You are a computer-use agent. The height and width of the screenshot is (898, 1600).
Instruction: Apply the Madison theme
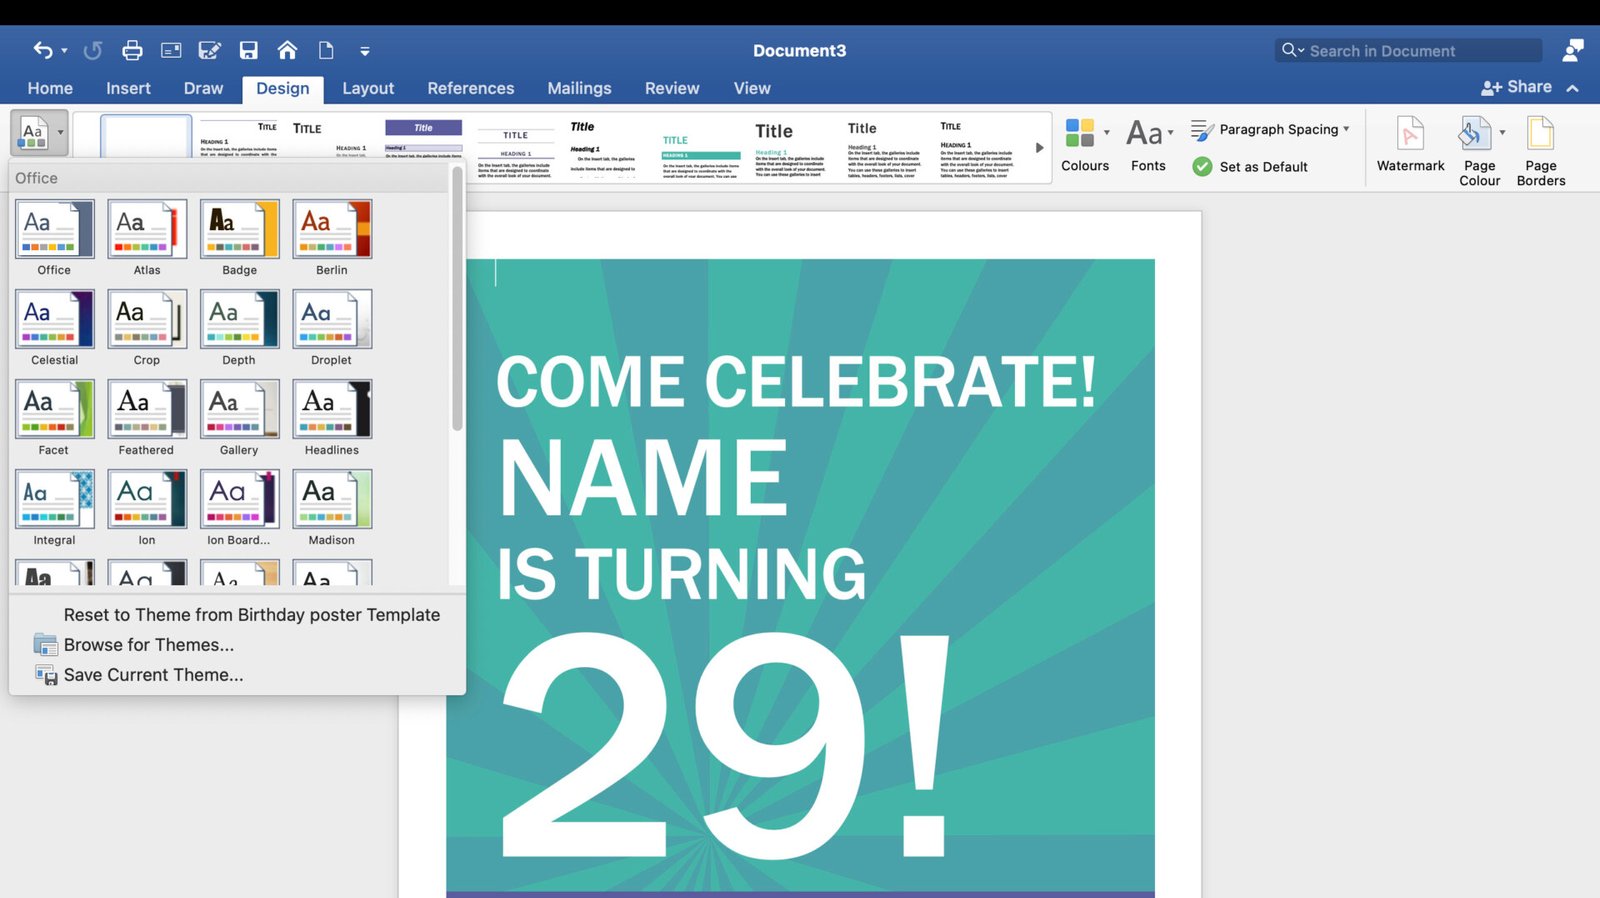[332, 499]
